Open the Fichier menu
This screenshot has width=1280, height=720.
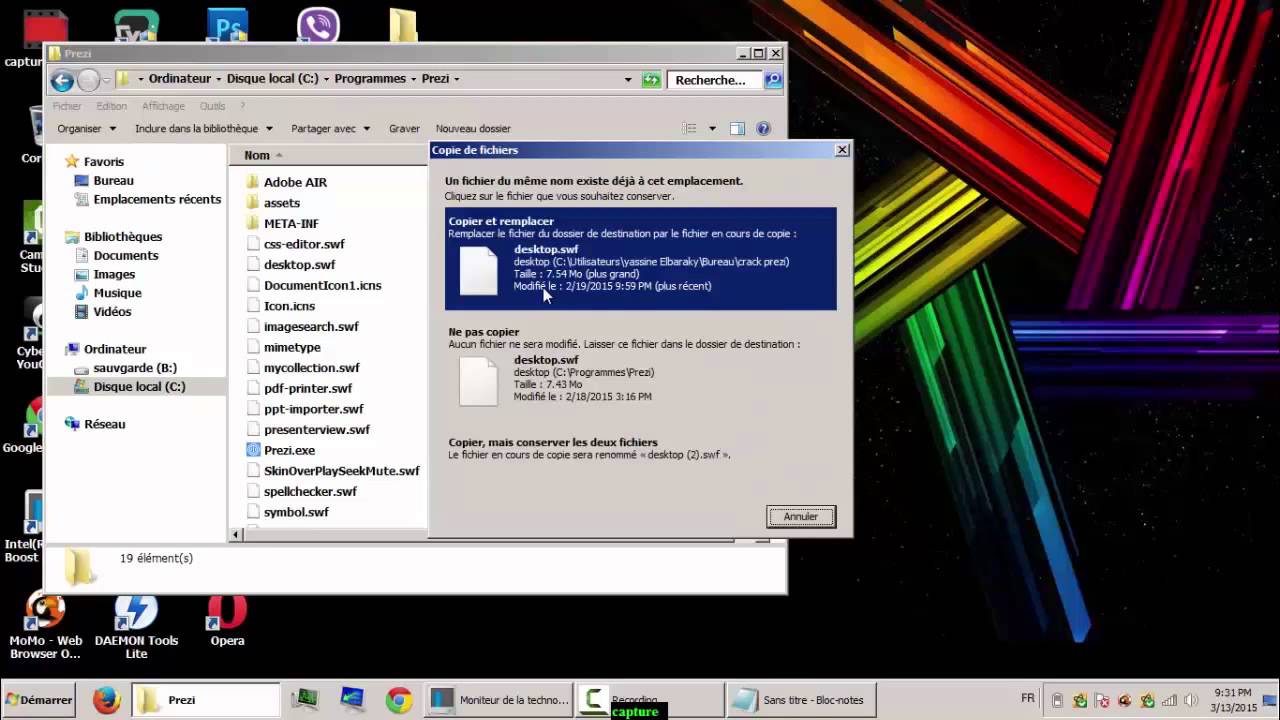pos(67,106)
